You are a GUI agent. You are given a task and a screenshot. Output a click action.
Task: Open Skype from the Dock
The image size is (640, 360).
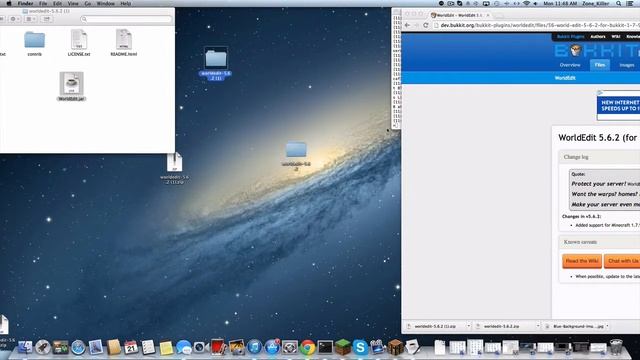[360, 347]
